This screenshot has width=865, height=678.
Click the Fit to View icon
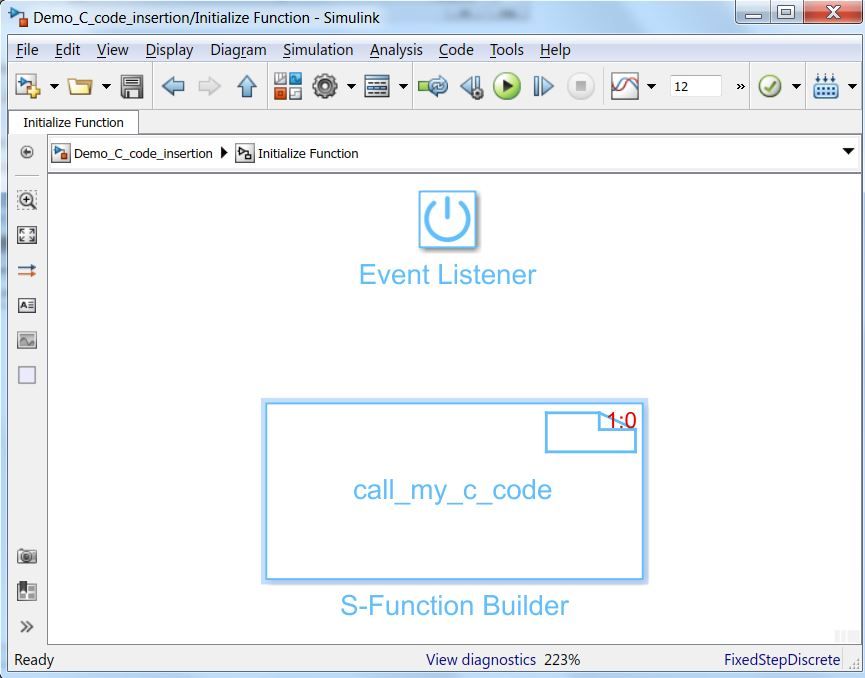tap(27, 235)
